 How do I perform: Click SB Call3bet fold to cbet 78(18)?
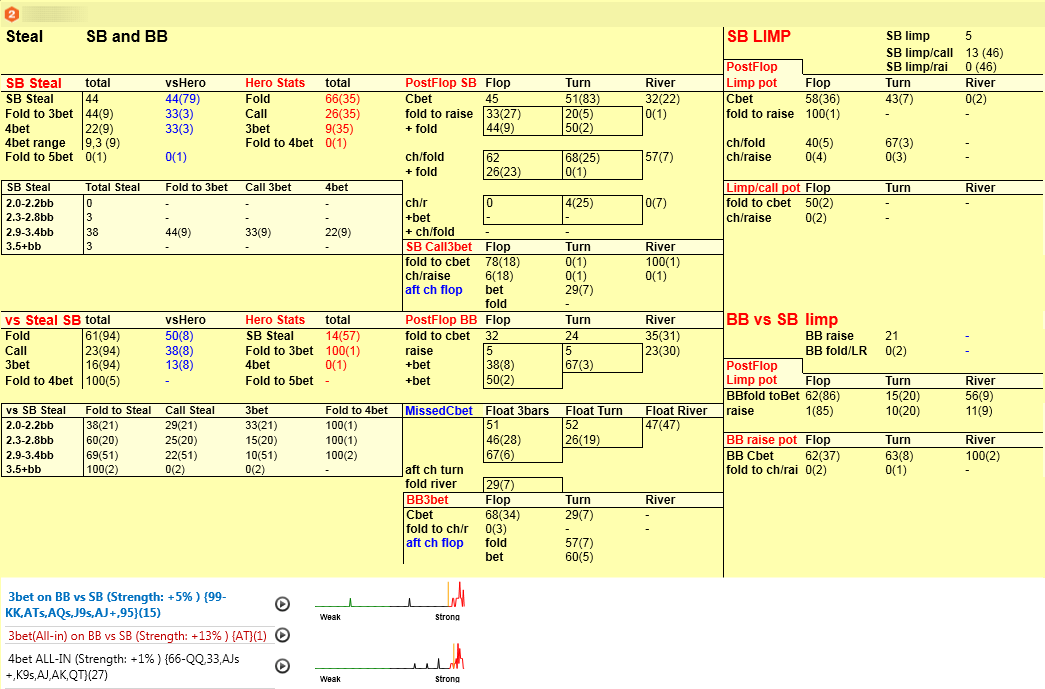coord(503,262)
